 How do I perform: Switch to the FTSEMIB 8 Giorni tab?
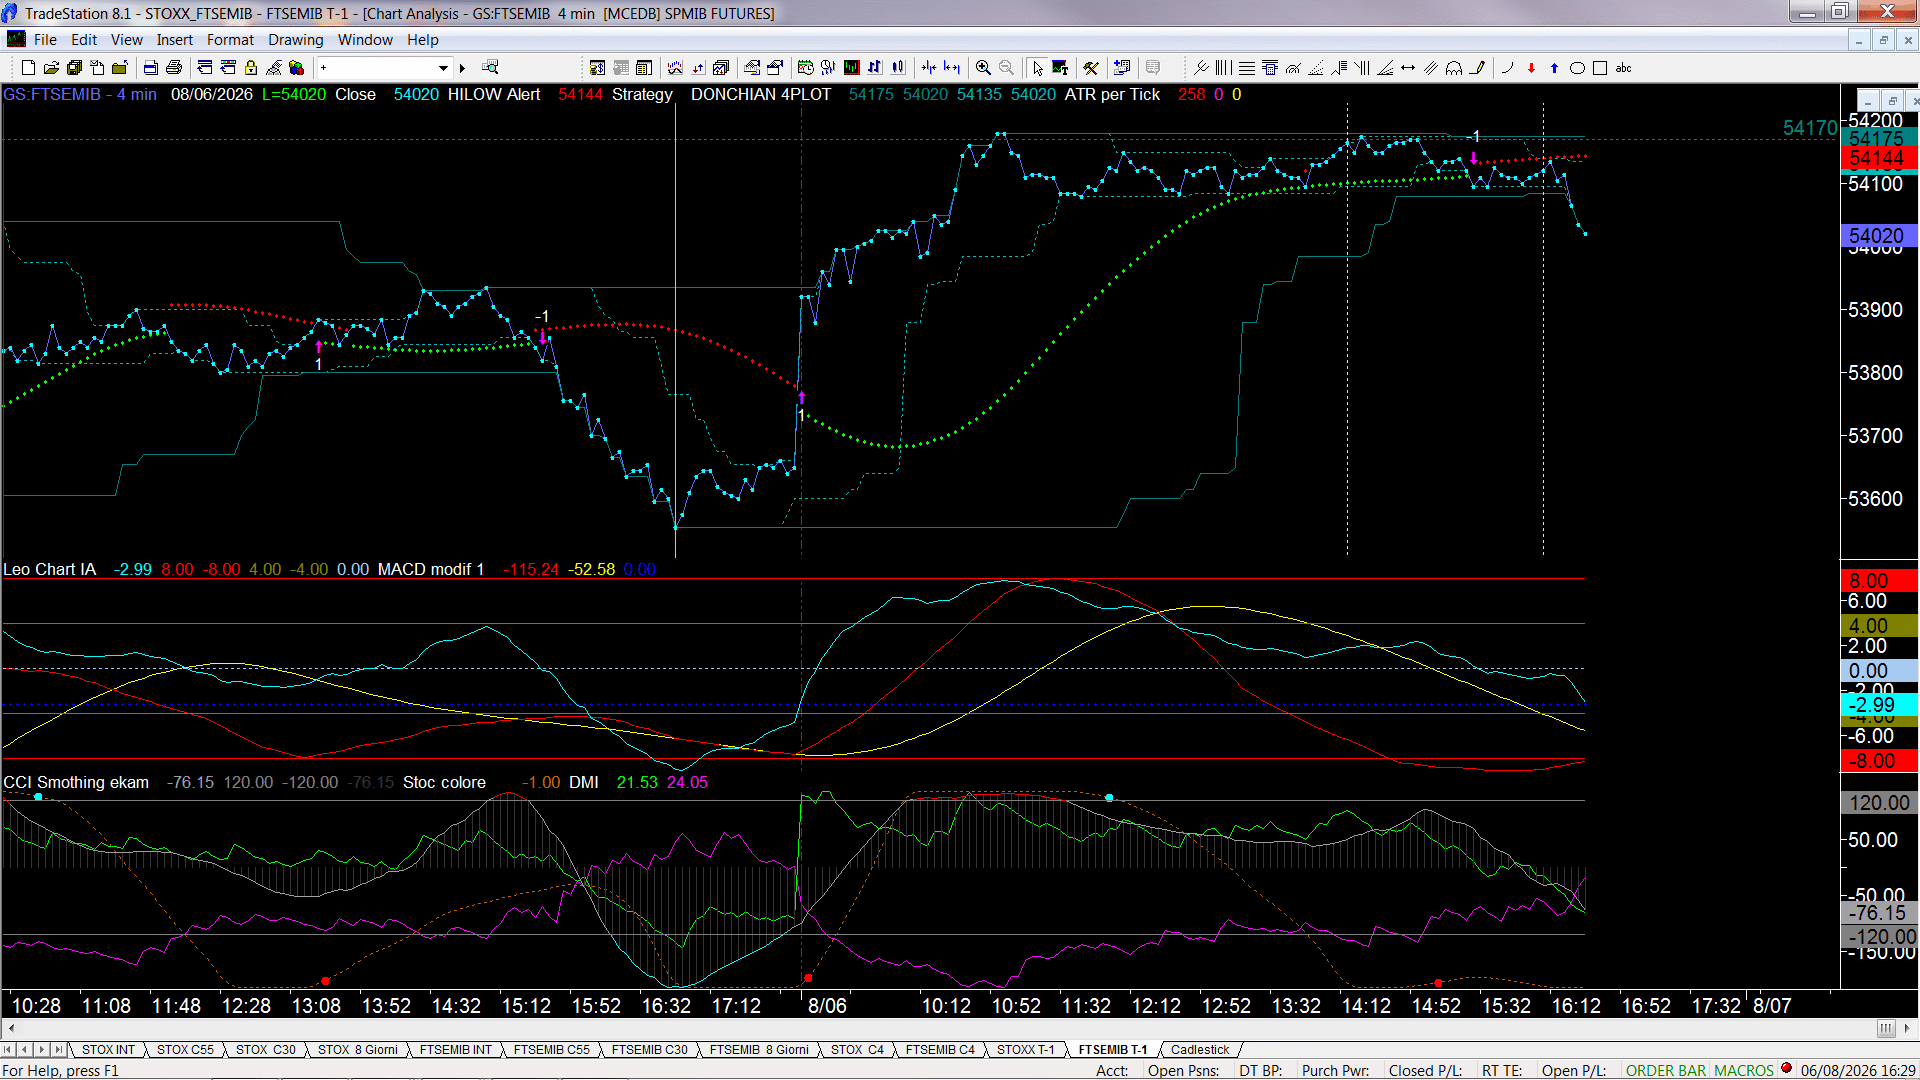pyautogui.click(x=759, y=1050)
